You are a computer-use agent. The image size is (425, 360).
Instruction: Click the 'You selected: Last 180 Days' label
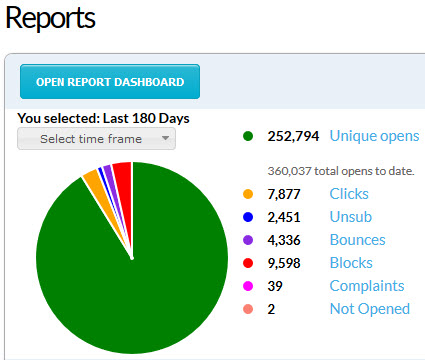tap(103, 119)
